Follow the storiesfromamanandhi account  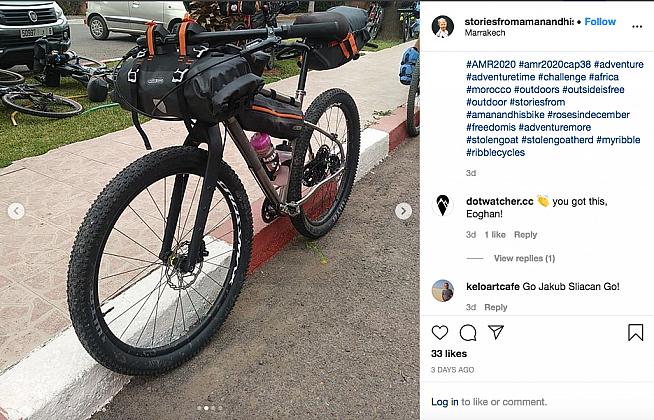600,22
